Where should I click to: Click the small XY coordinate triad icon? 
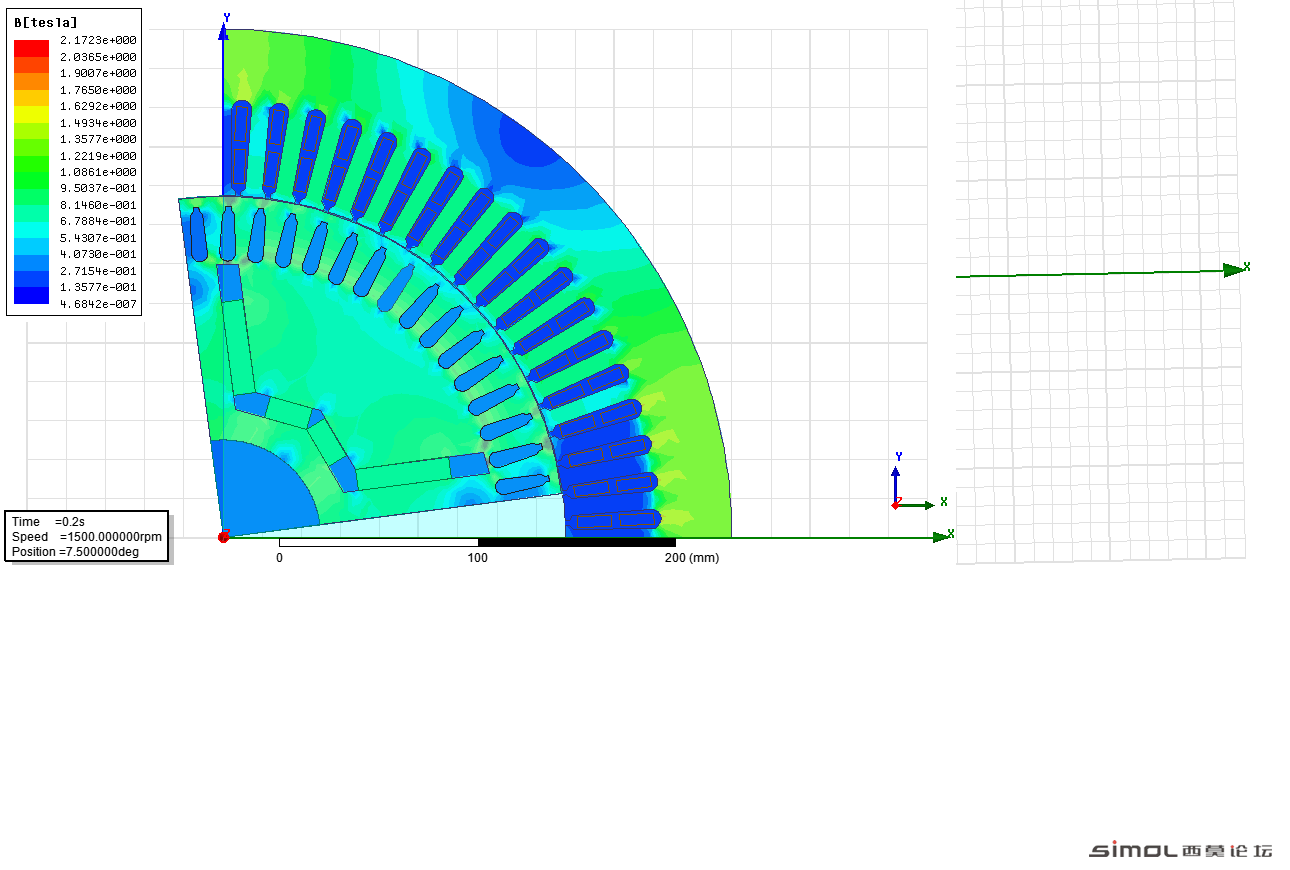click(x=917, y=483)
